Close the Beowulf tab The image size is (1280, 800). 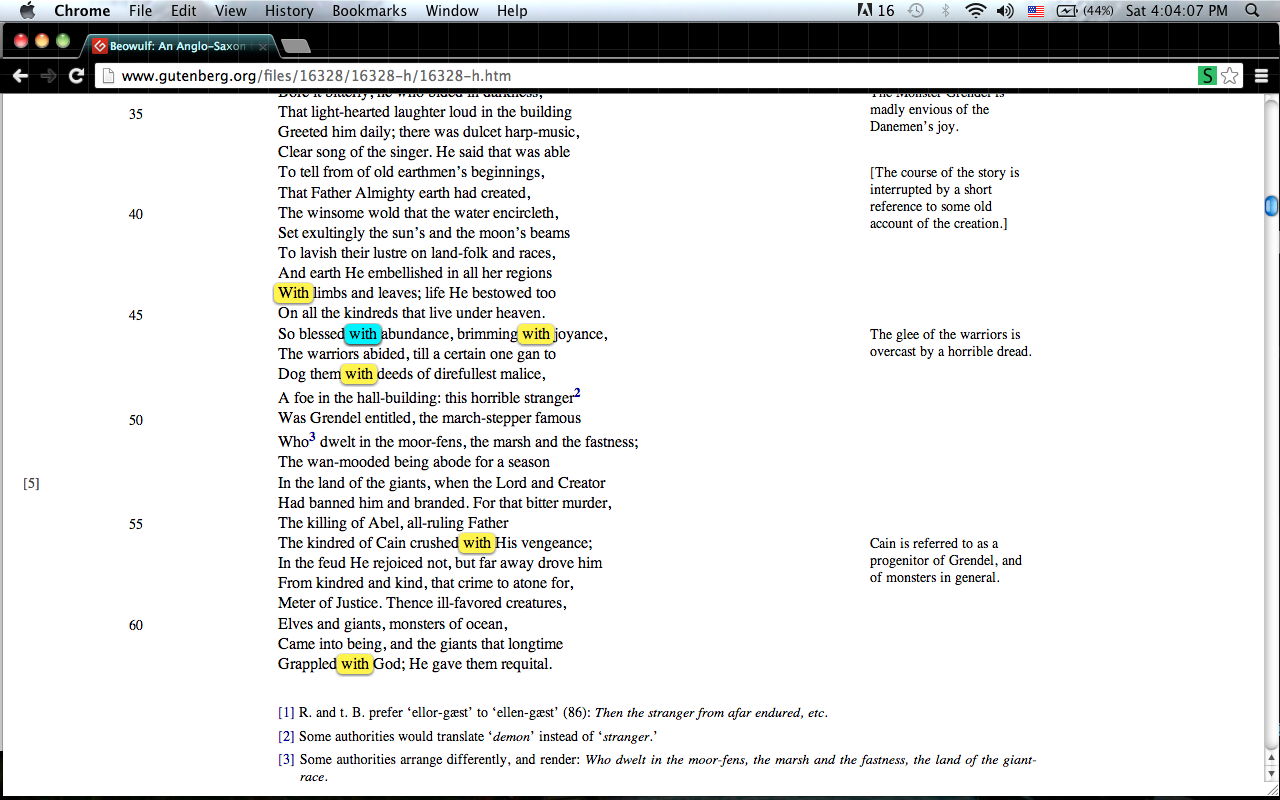pos(263,46)
